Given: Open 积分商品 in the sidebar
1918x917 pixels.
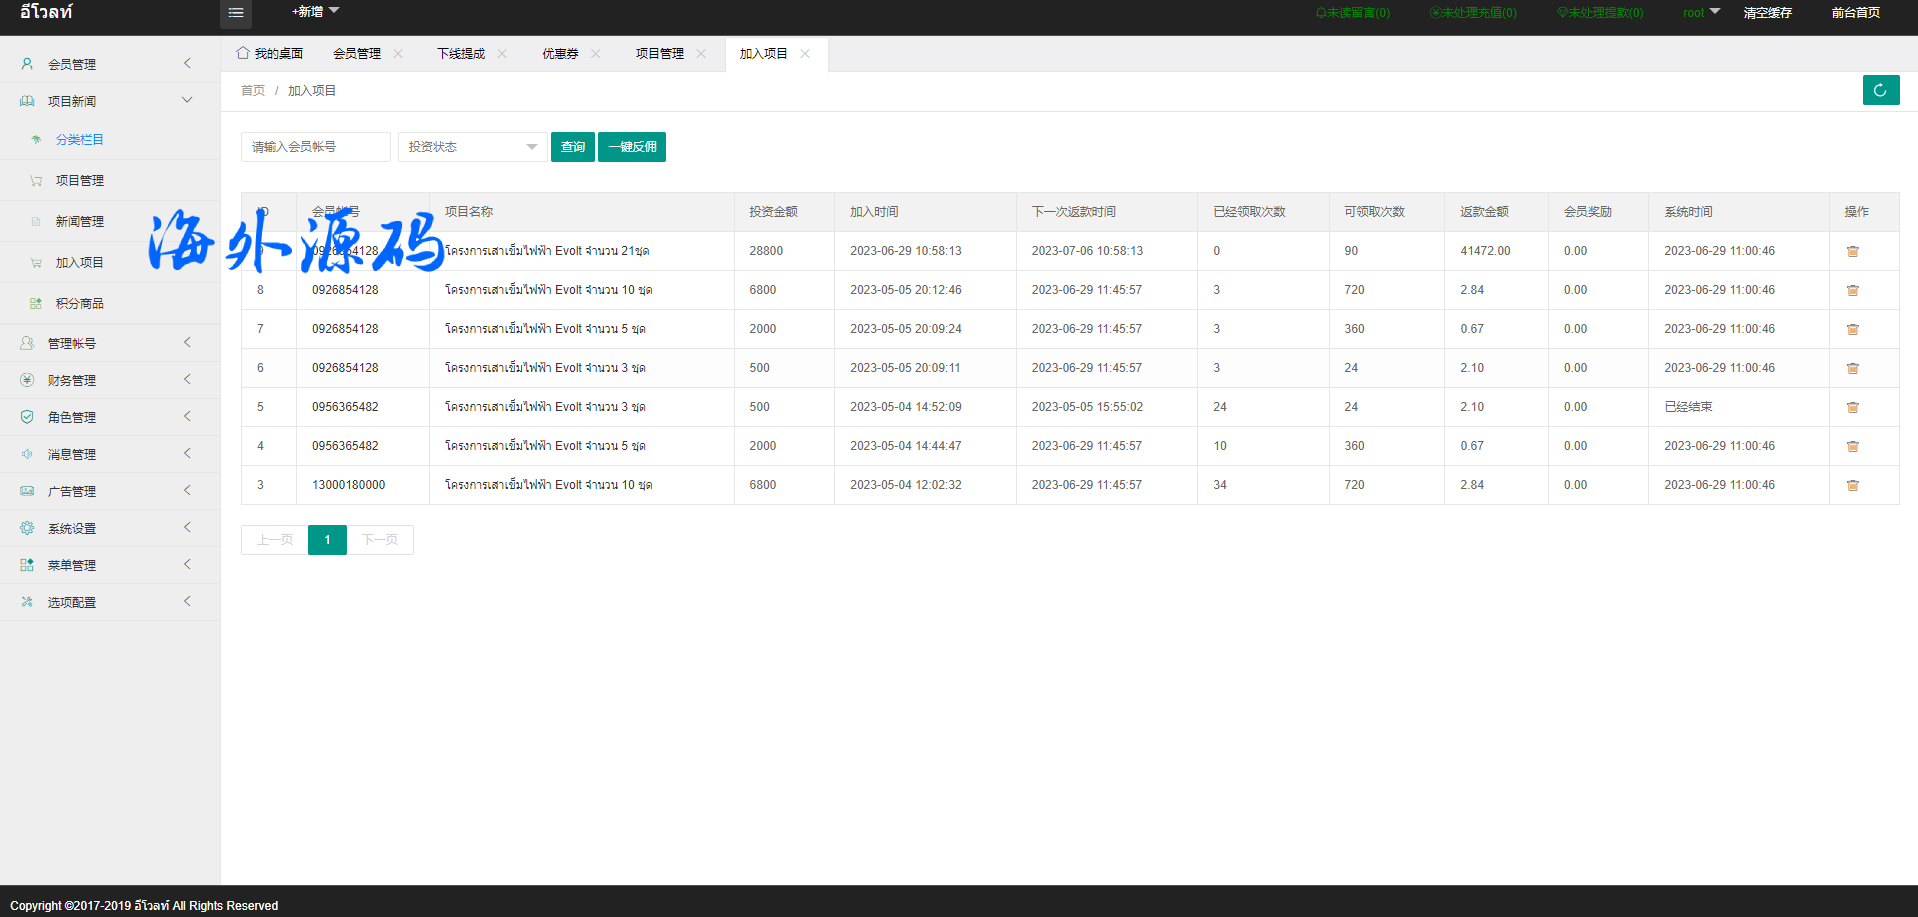Looking at the screenshot, I should [x=80, y=303].
